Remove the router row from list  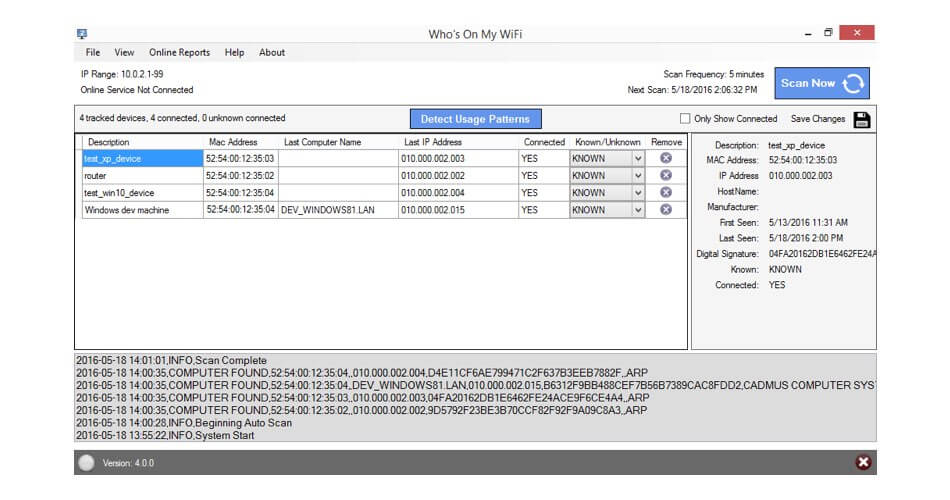[666, 175]
